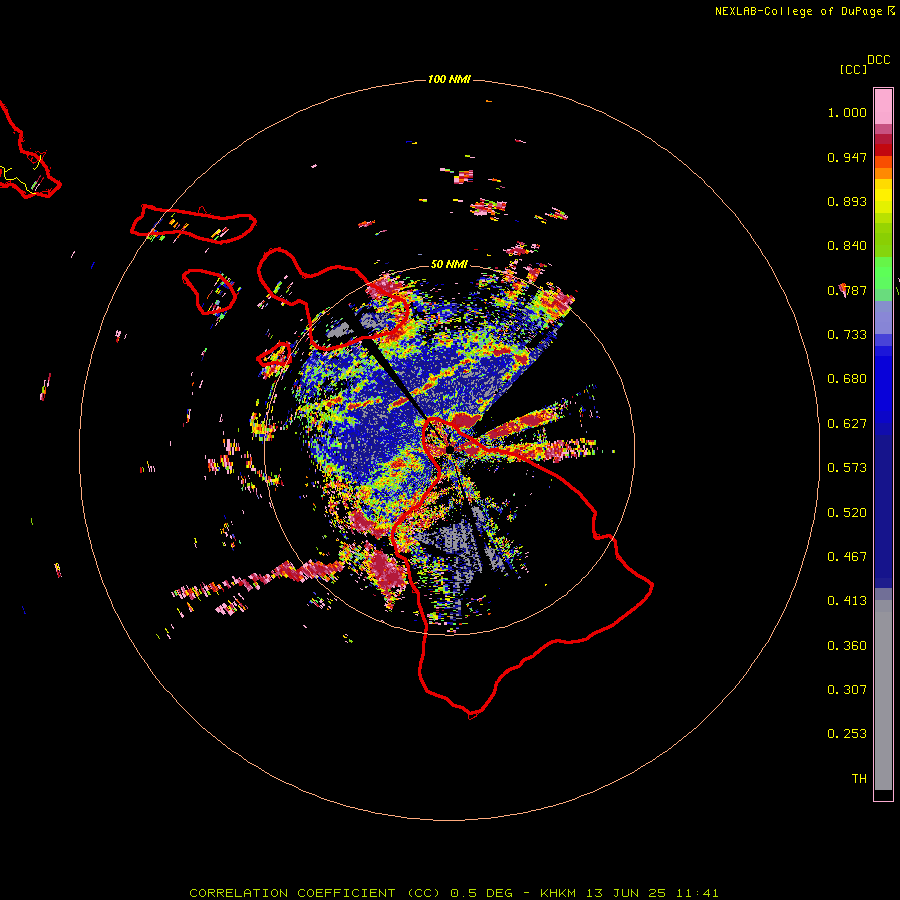Select the 0.787 scale value
900x900 pixels.
[847, 290]
